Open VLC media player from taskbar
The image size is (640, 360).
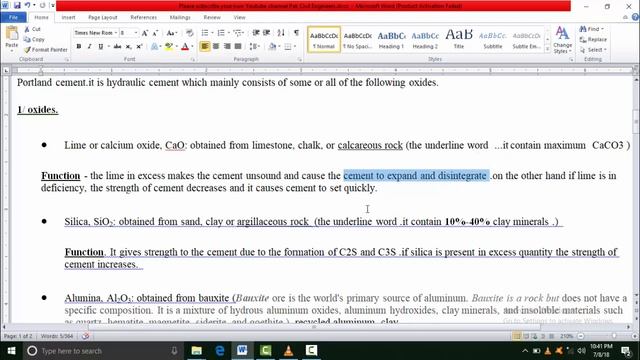[288, 350]
